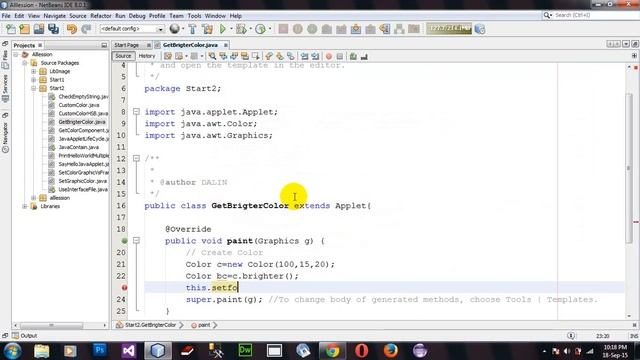Click the Profile Project clock icon

(260, 29)
